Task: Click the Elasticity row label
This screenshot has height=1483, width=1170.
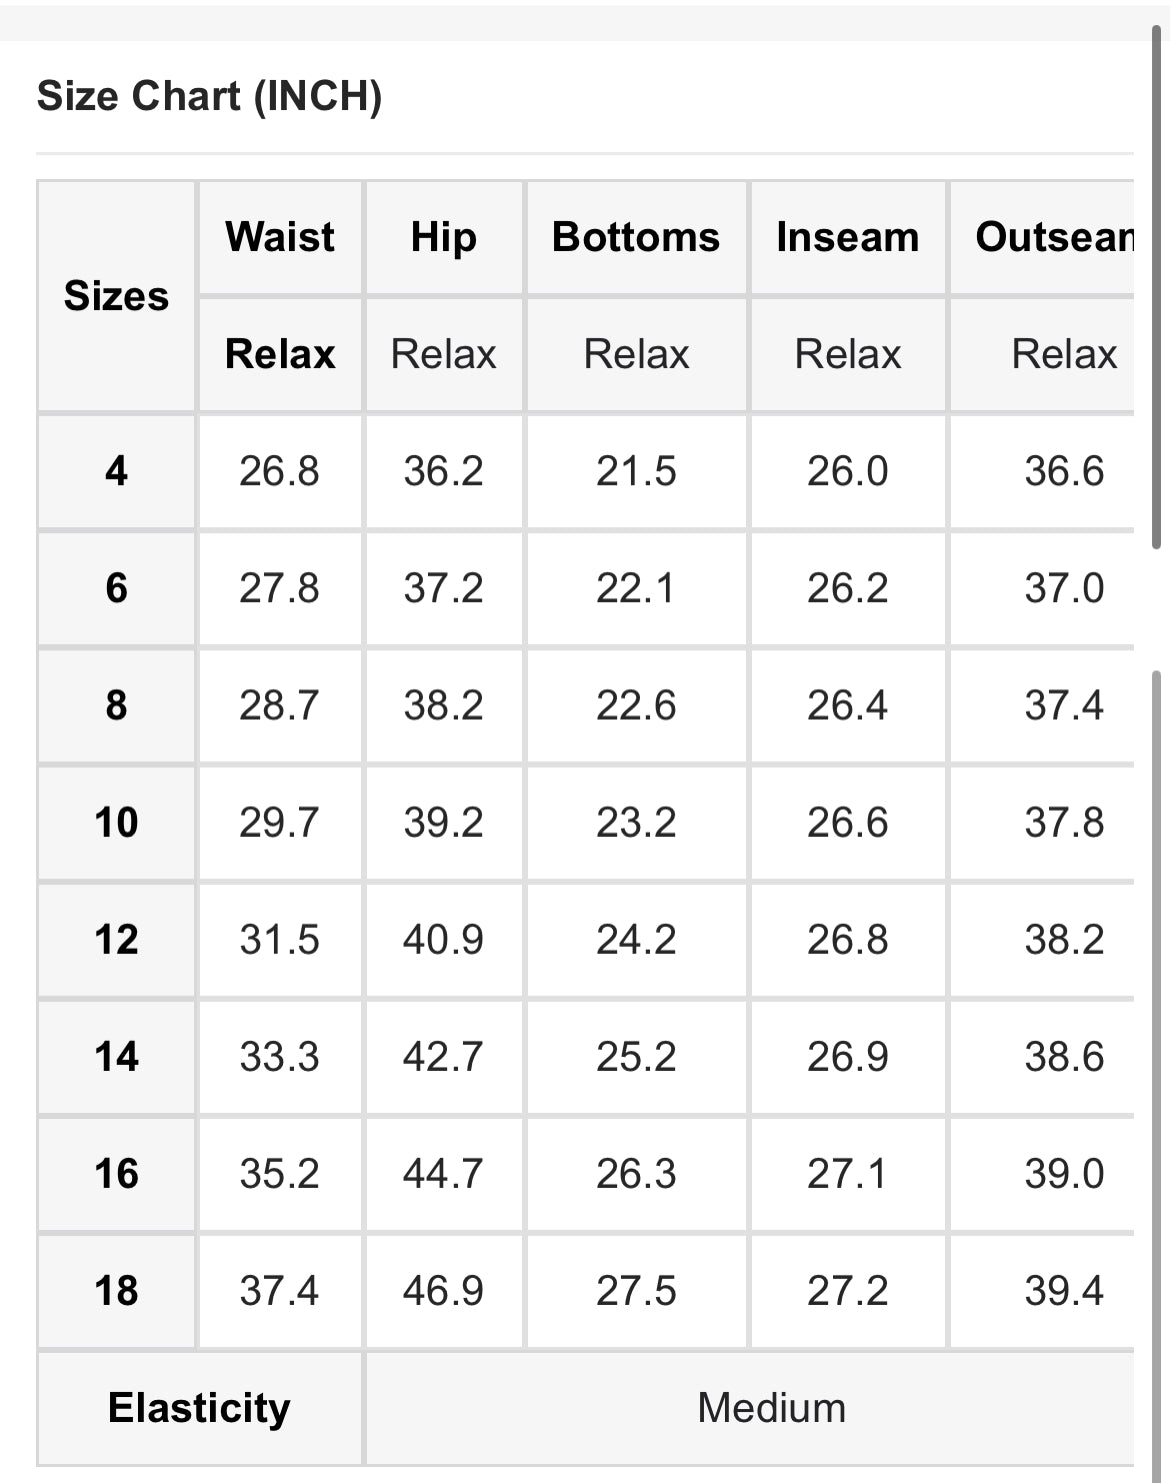Action: pyautogui.click(x=199, y=1408)
